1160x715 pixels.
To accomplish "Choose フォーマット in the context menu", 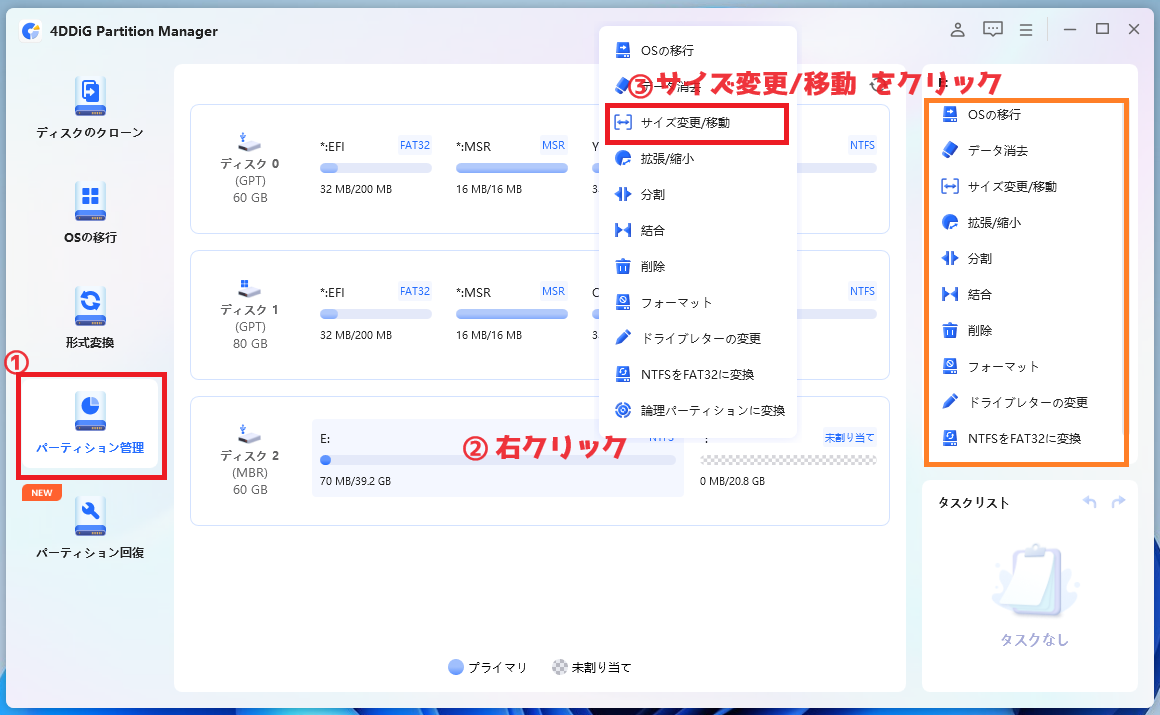I will coord(698,303).
